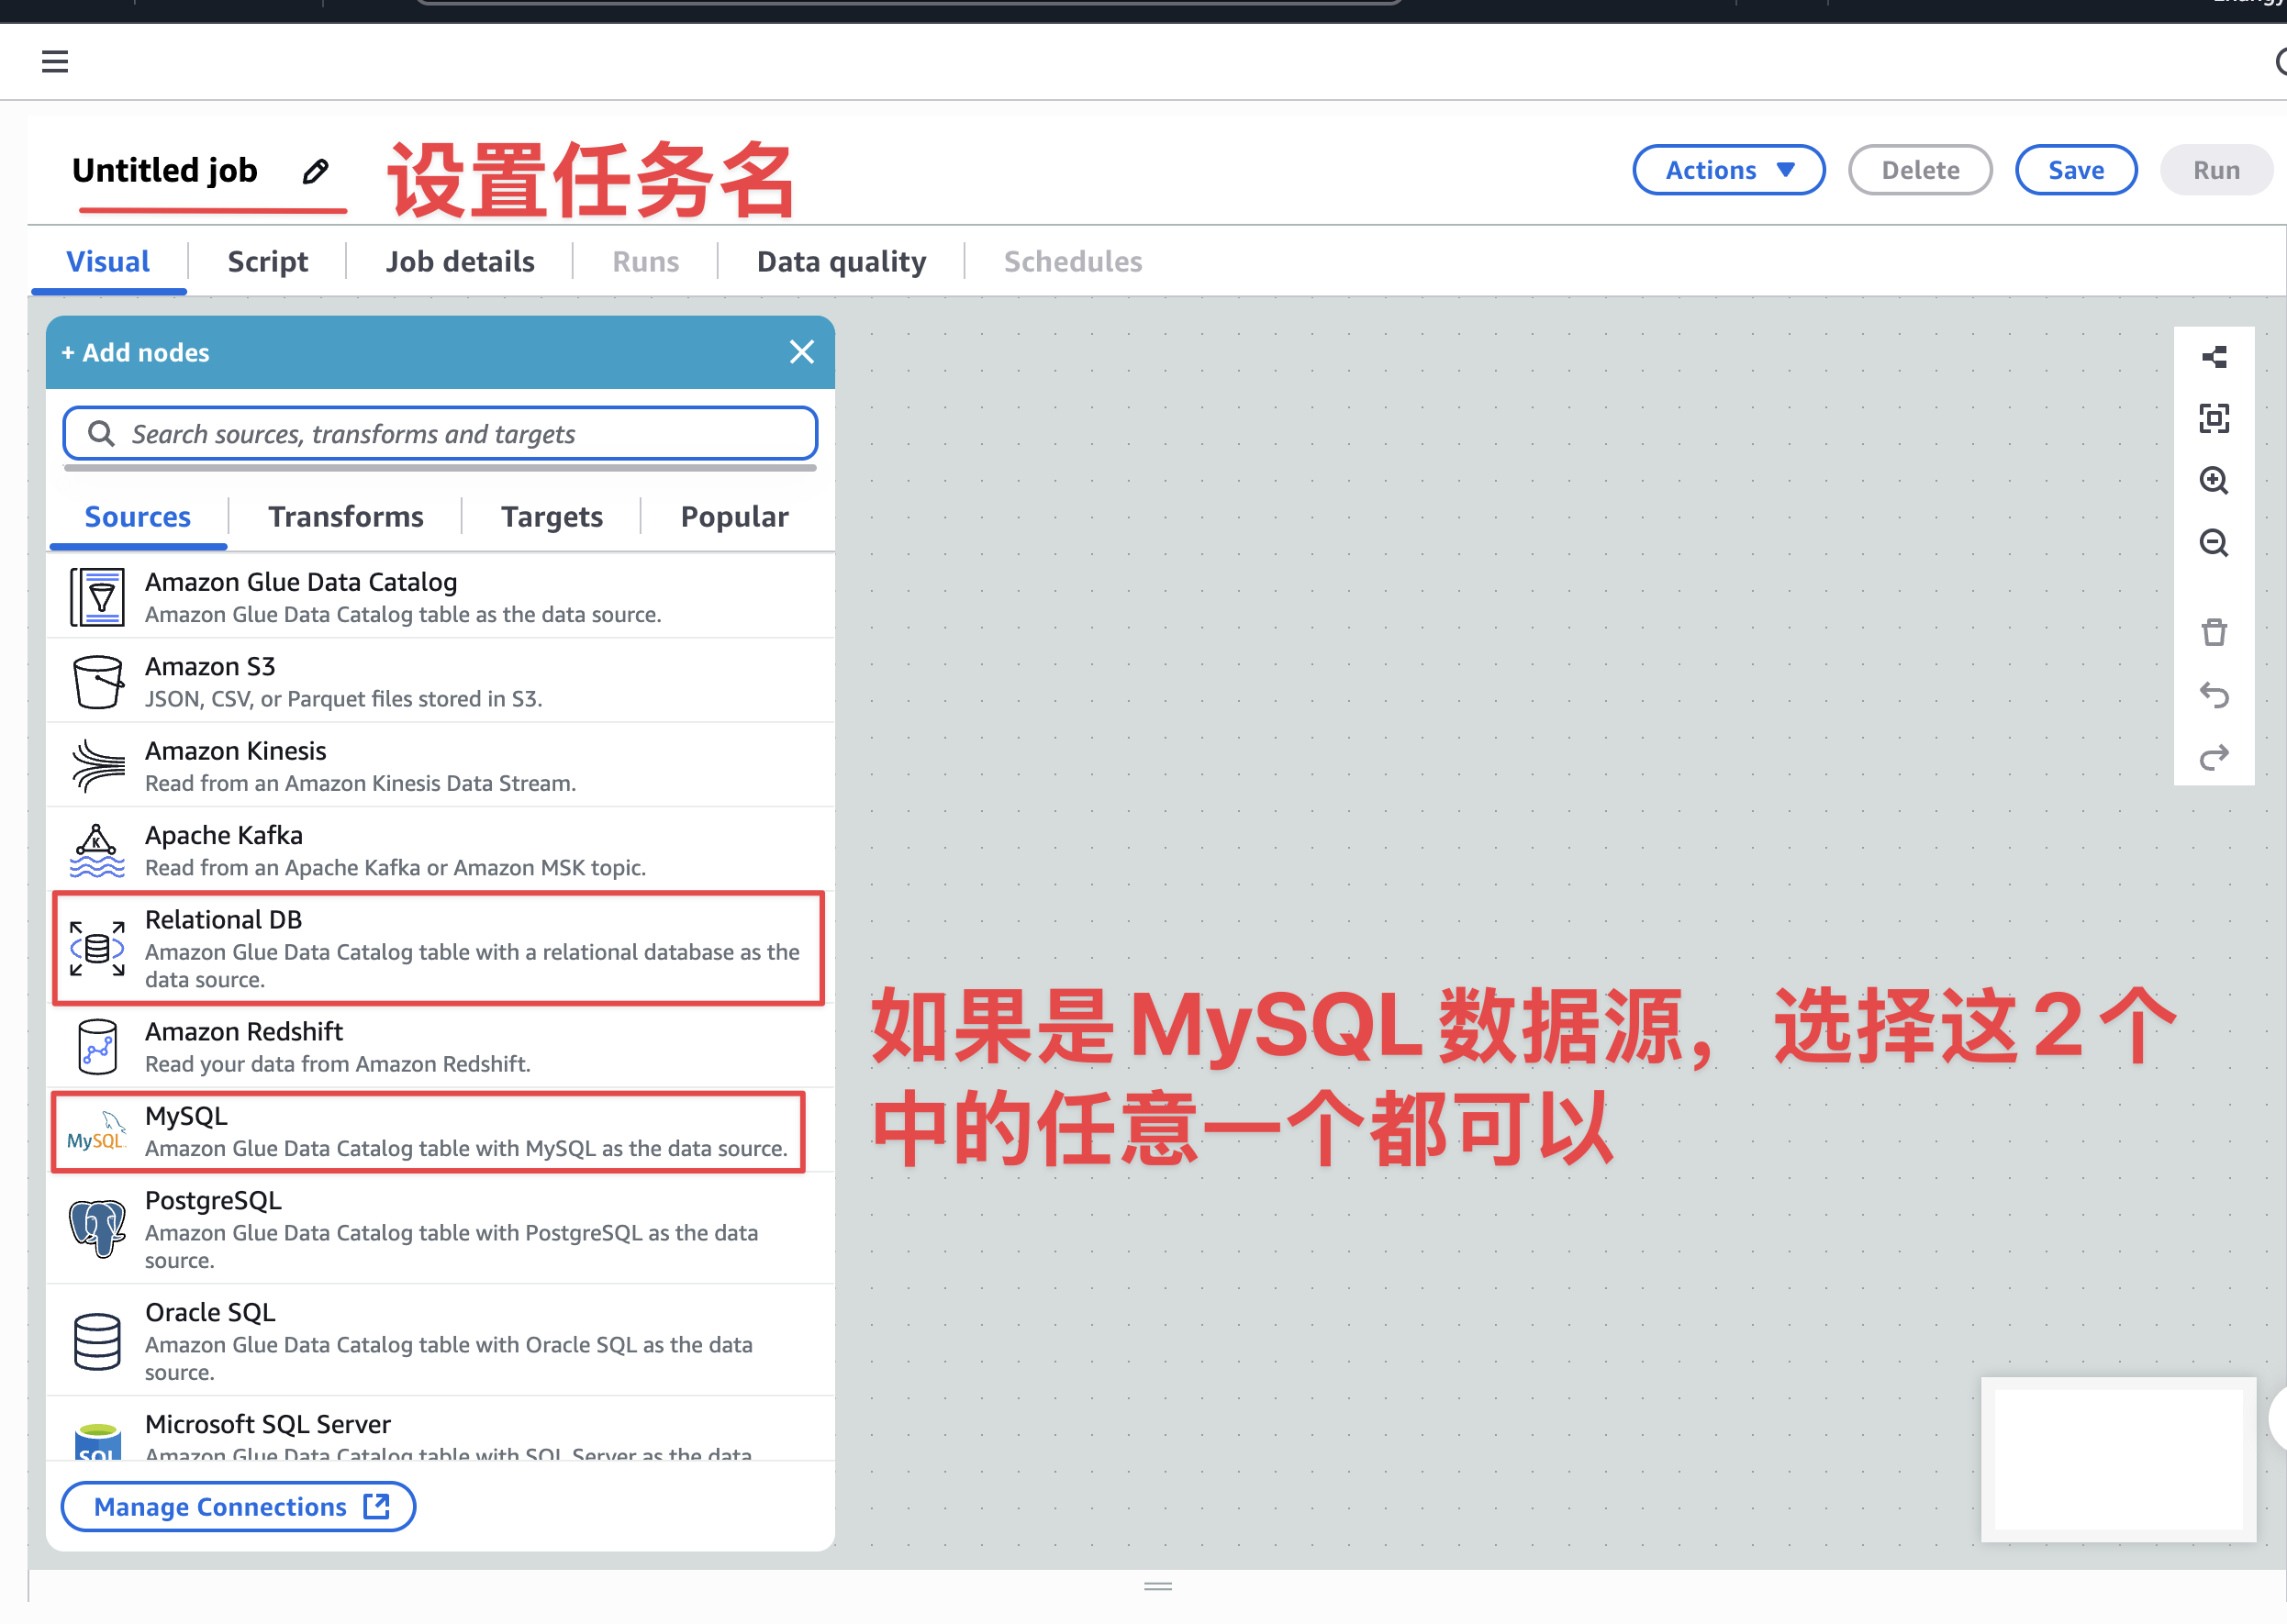Open the Job details tab
The width and height of the screenshot is (2287, 1624).
tap(460, 262)
